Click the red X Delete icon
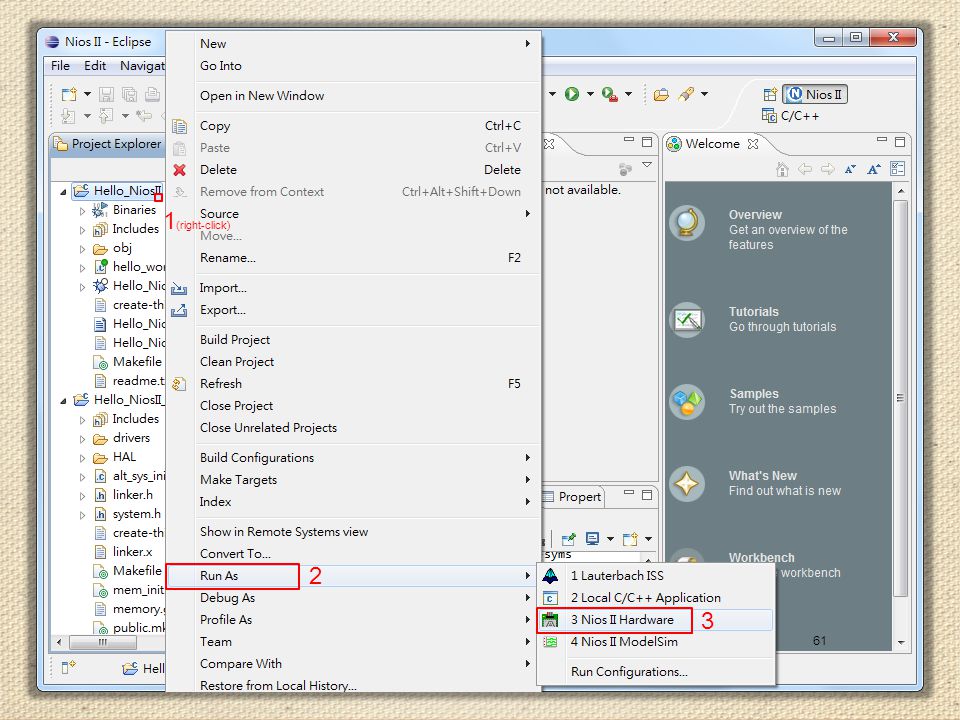The image size is (960, 720). click(179, 170)
